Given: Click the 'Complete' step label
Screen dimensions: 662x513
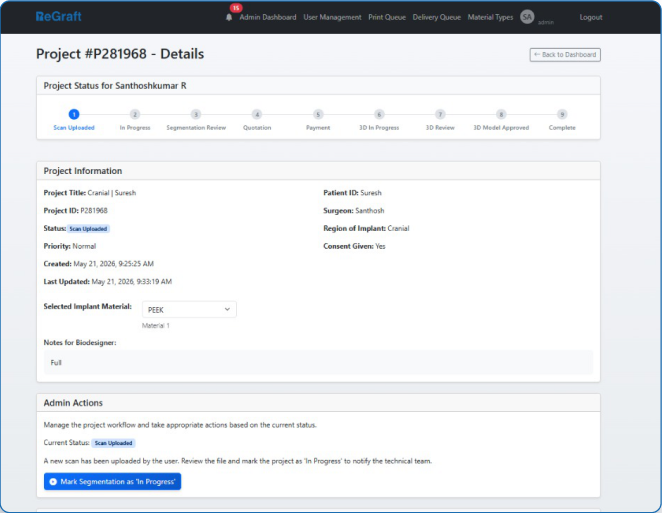Looking at the screenshot, I should (562, 128).
